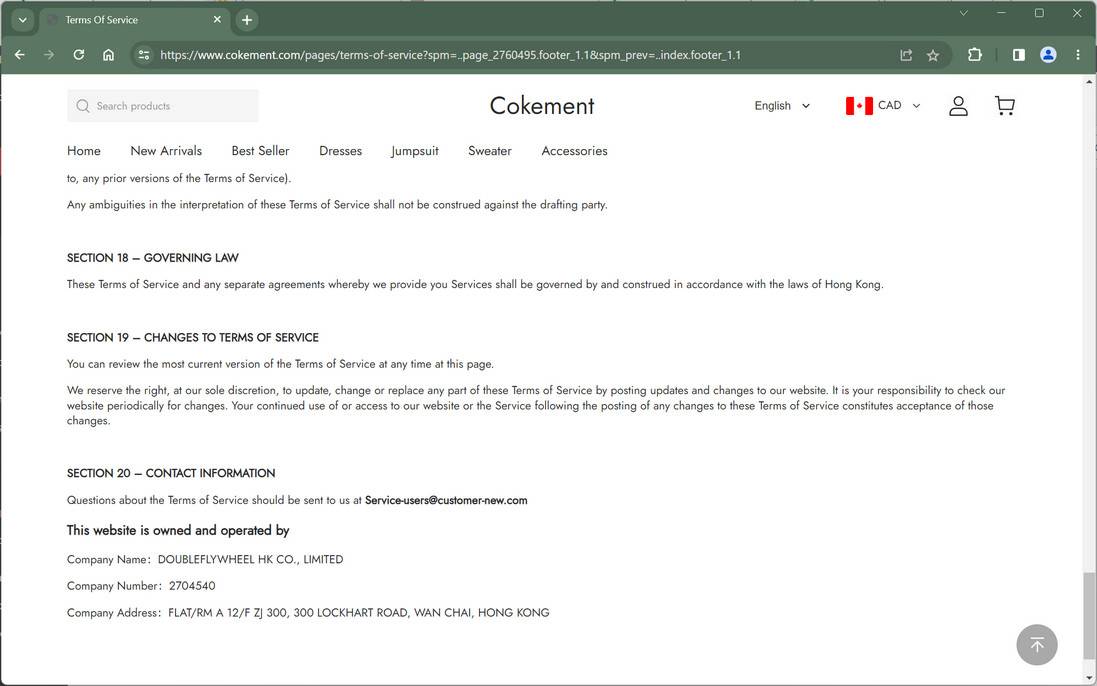Open the browser sidebar panel icon
This screenshot has width=1097, height=686.
(1018, 55)
